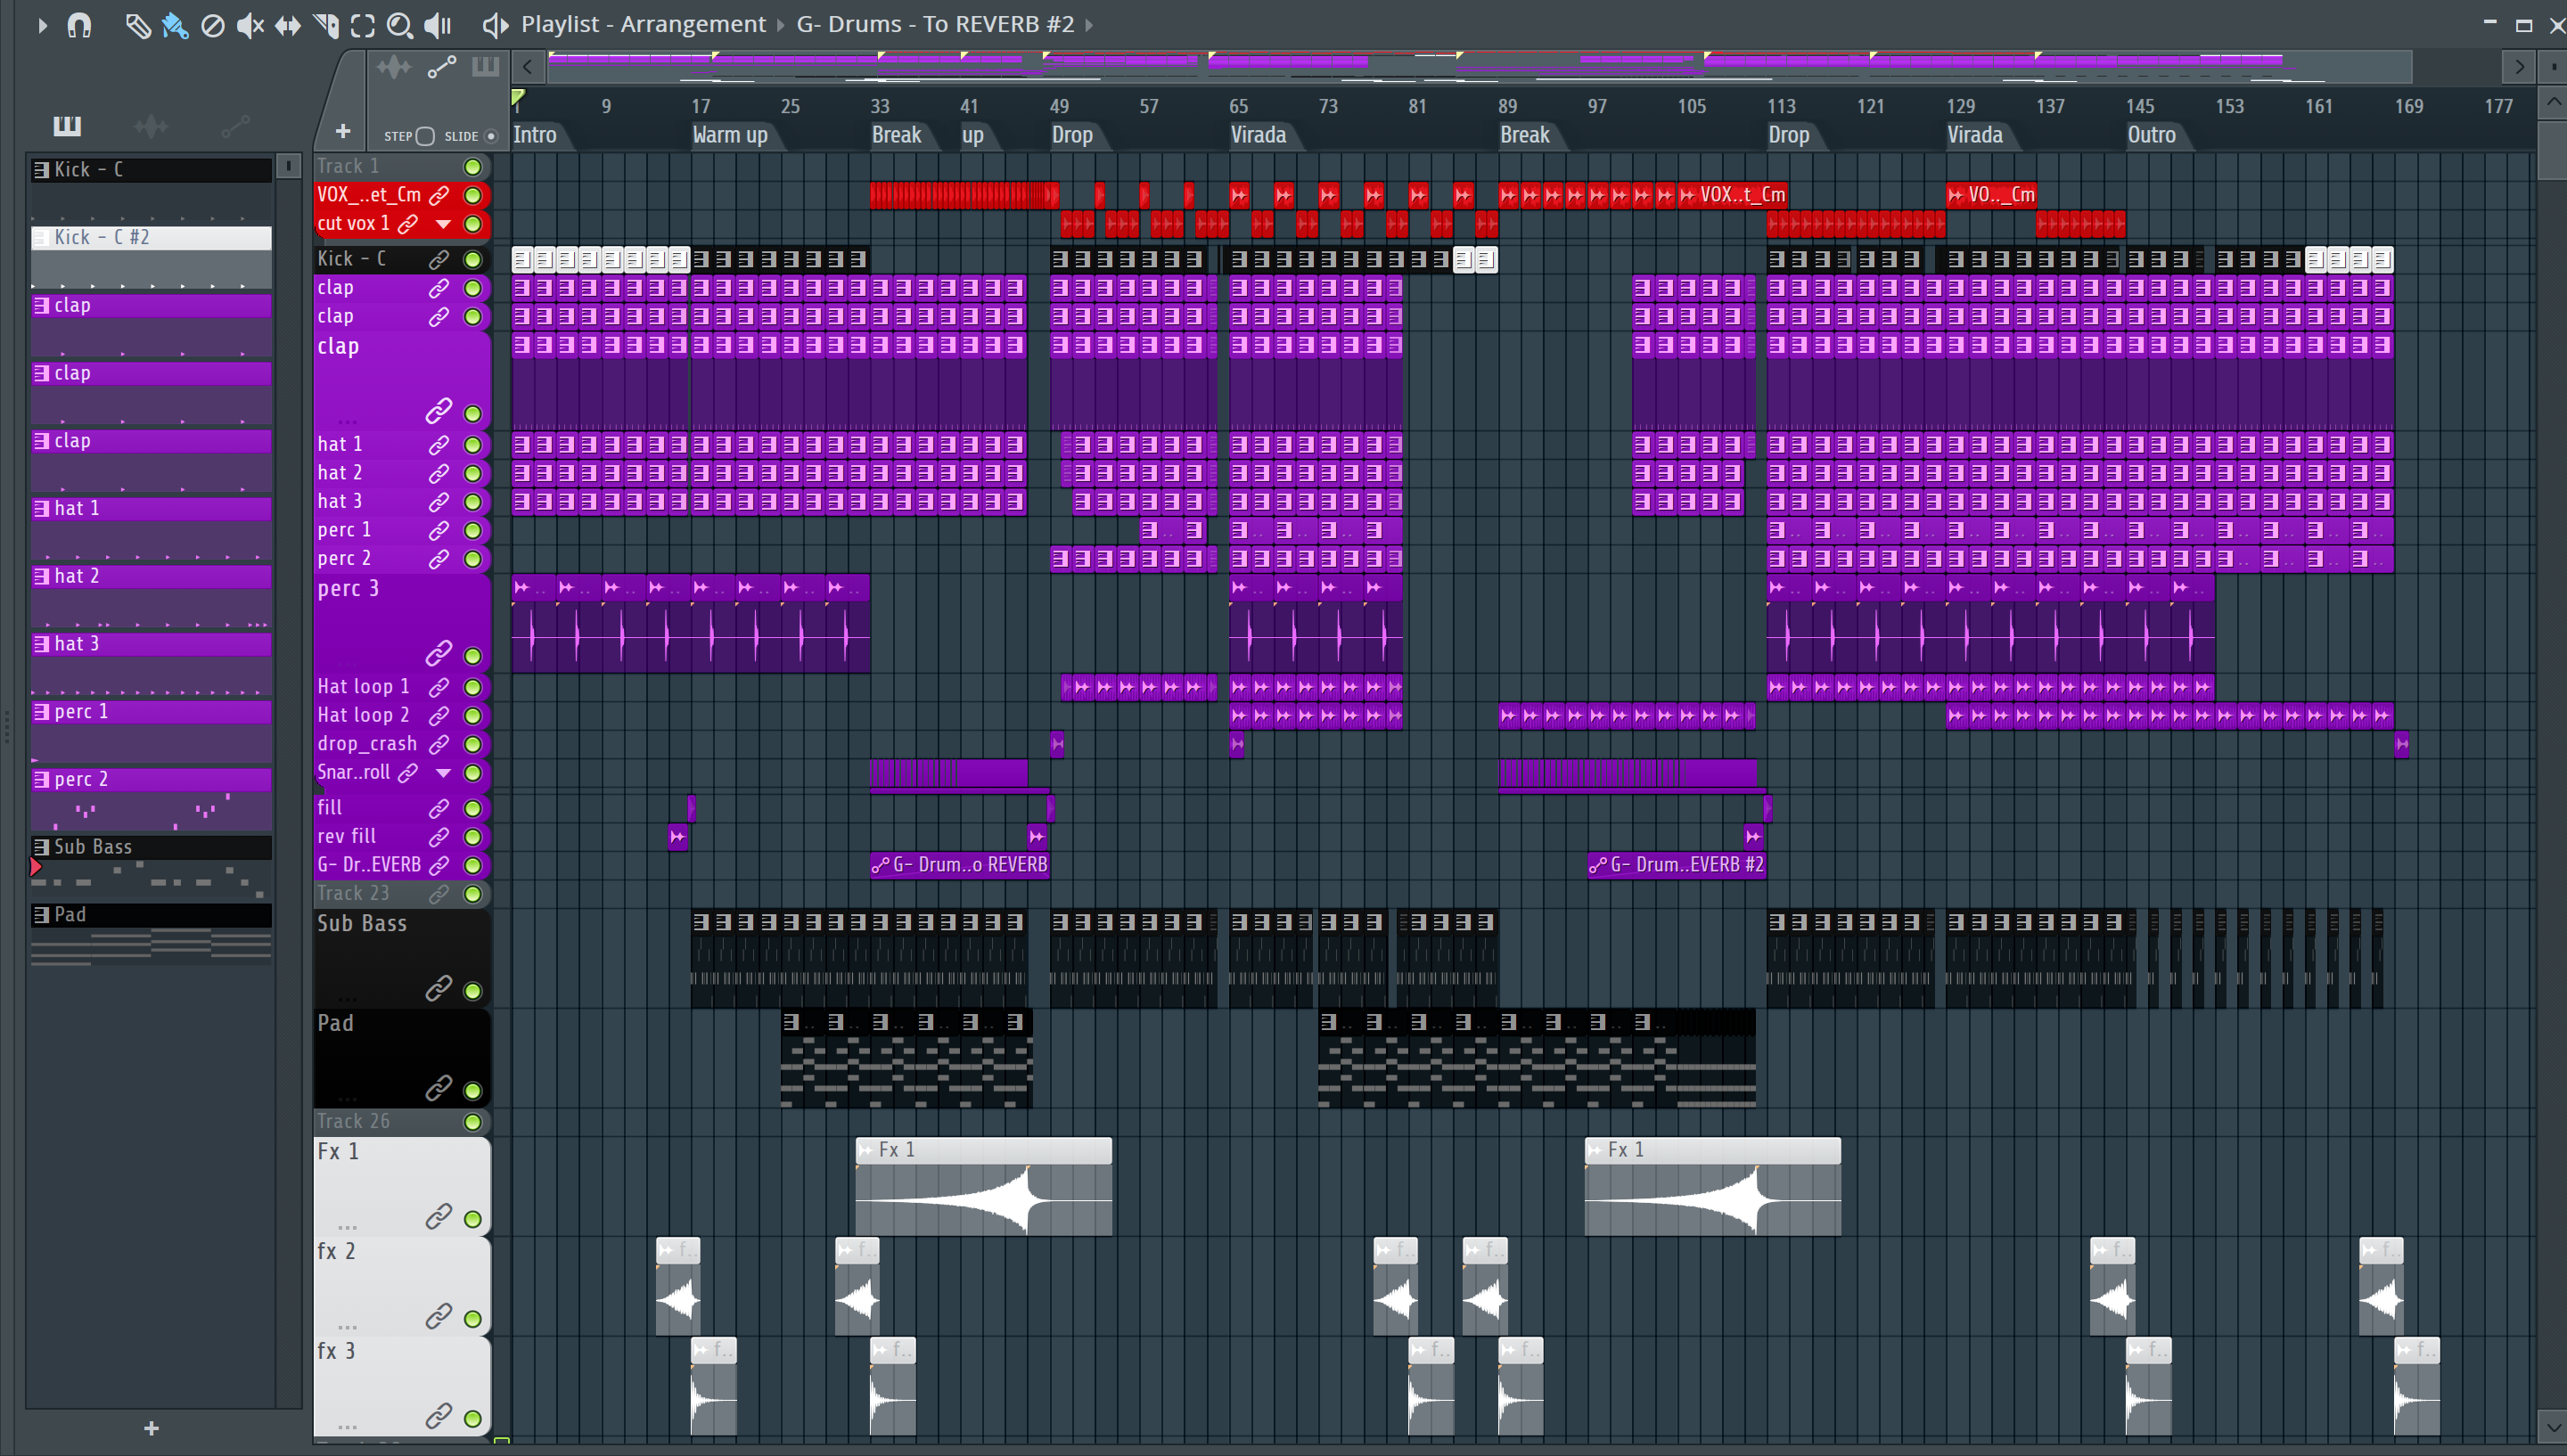
Task: Click the link icon on Pad track
Action: point(439,1088)
